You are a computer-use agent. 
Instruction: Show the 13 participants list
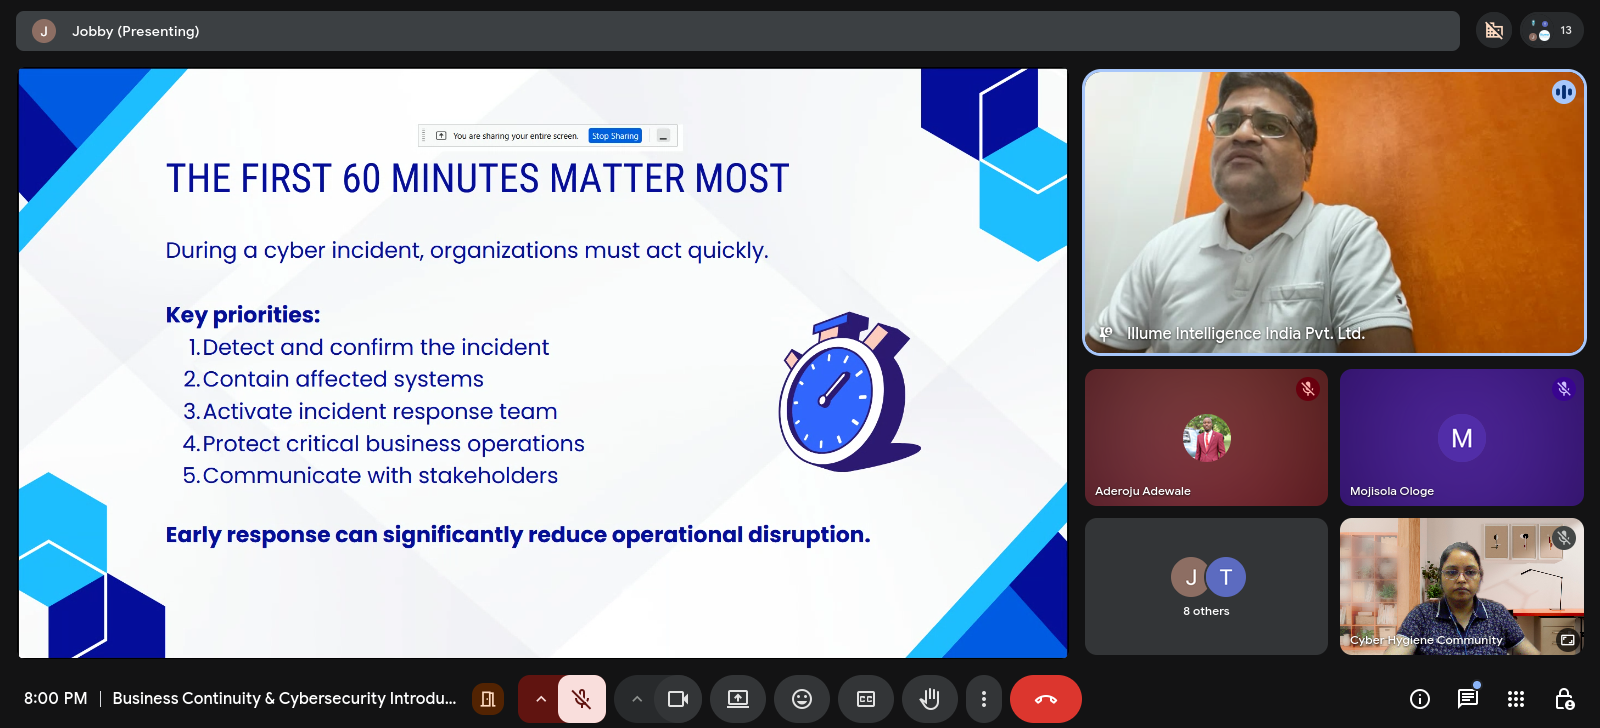tap(1552, 31)
